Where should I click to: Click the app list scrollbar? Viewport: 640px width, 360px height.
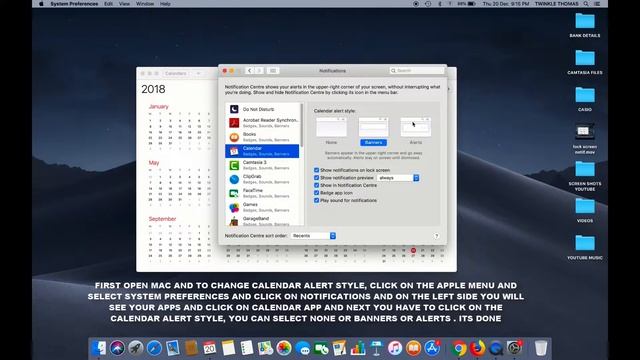[x=302, y=125]
